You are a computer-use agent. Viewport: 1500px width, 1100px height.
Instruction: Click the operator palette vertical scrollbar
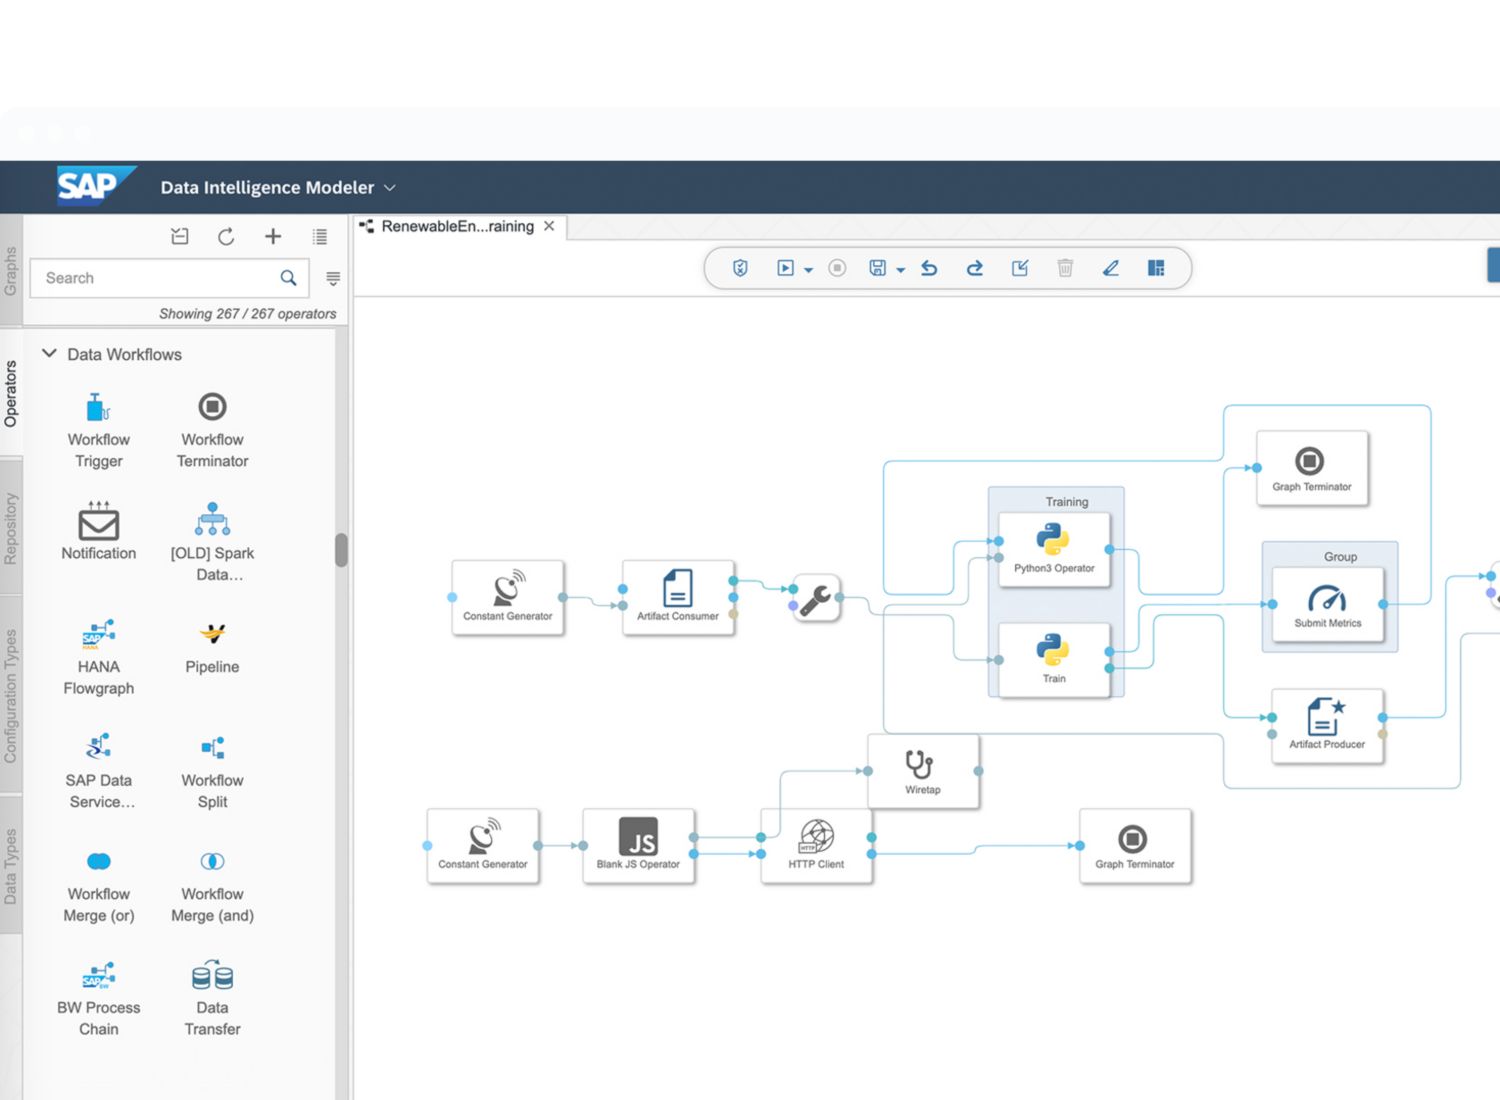[x=341, y=550]
